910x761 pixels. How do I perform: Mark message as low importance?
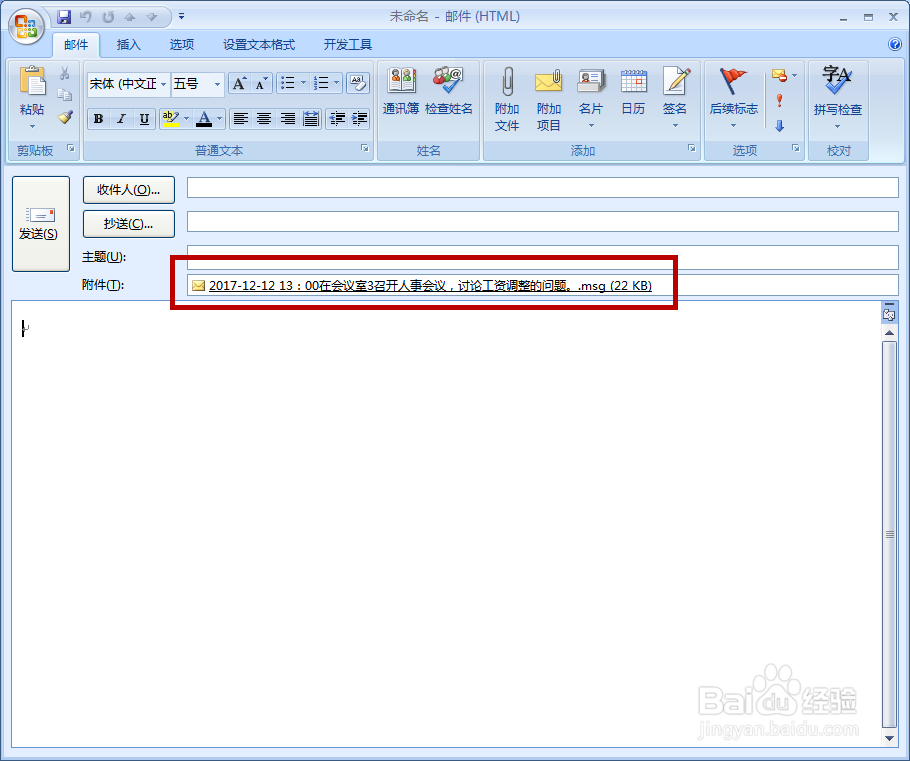[x=779, y=125]
